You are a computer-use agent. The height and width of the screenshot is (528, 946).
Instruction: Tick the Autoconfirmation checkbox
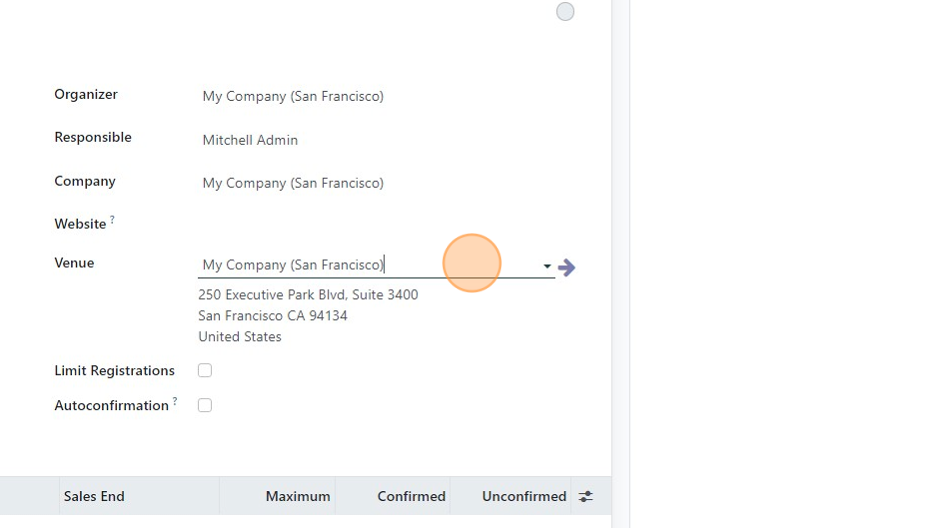pyautogui.click(x=205, y=405)
